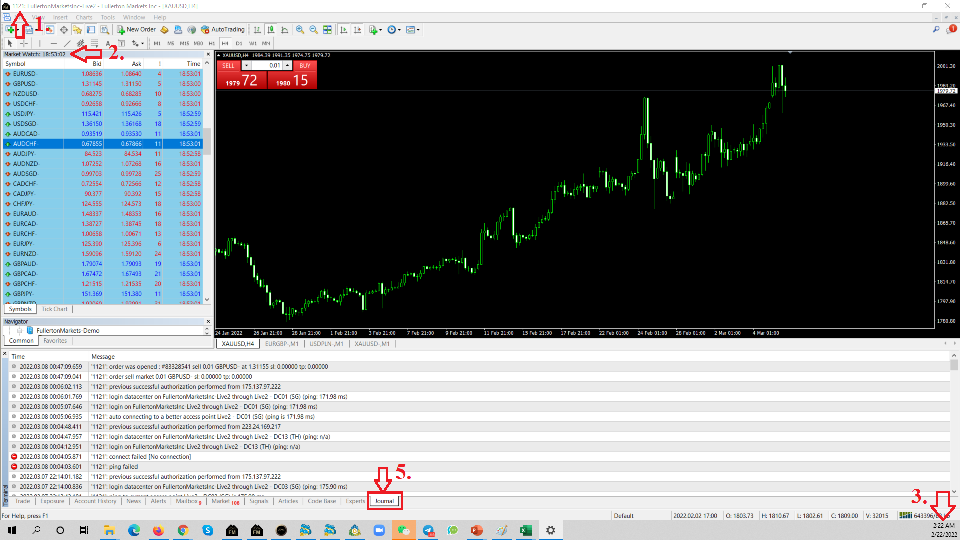960x540 pixels.
Task: Select the horizontal line drawing tool
Action: (x=54, y=43)
